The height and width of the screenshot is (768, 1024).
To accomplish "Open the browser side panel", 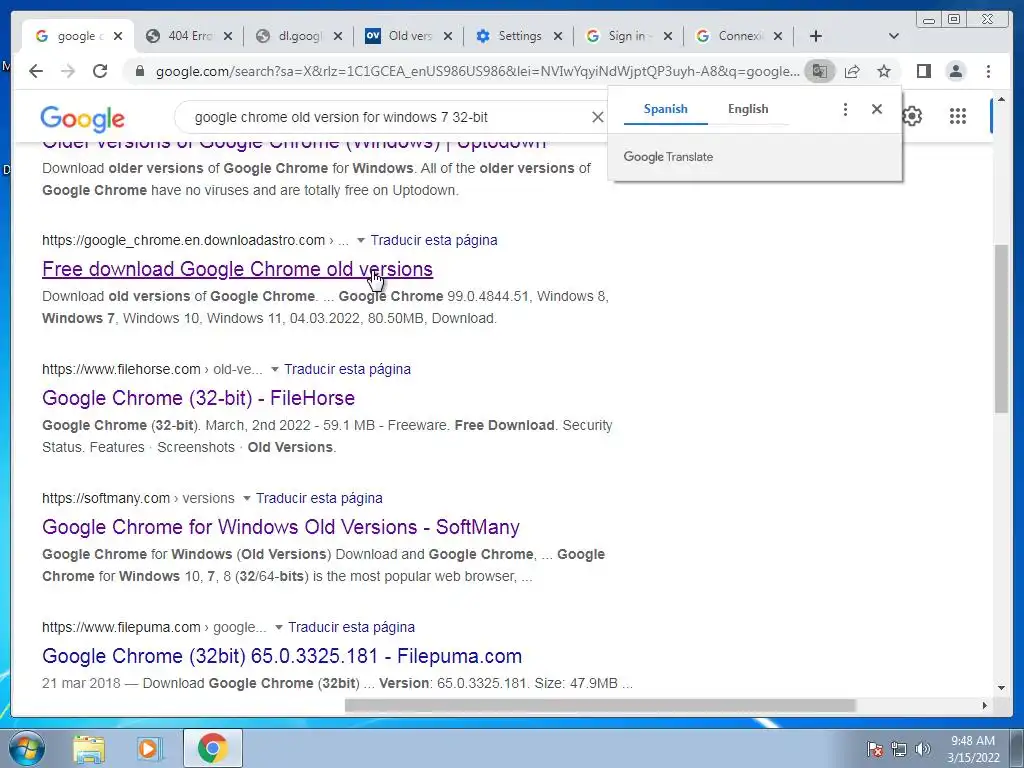I will pos(923,71).
